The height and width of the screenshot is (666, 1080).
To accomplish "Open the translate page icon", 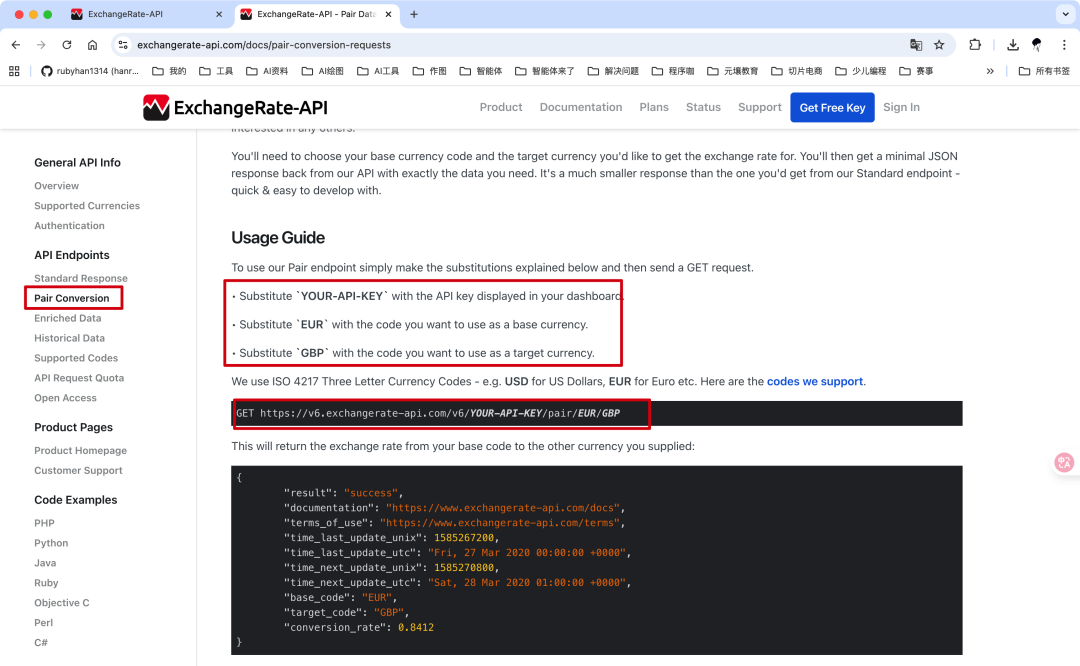I will click(x=916, y=45).
